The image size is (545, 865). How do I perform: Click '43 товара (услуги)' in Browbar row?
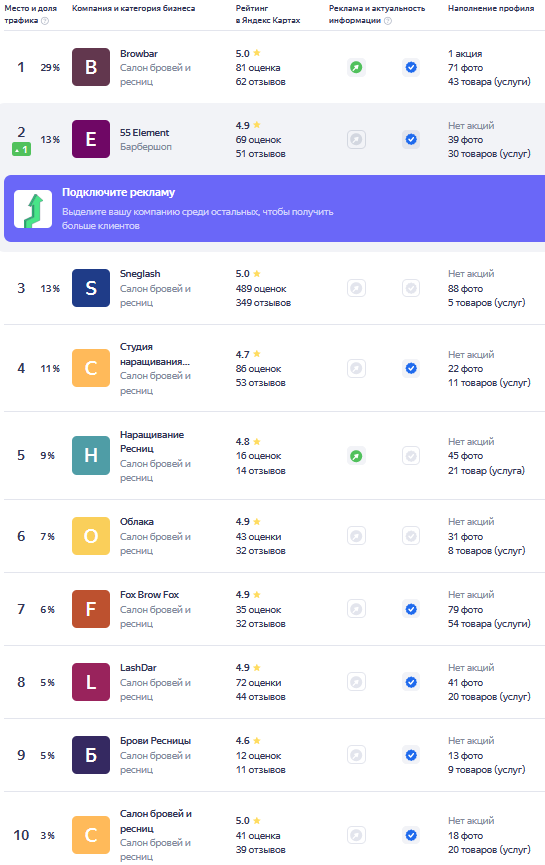tap(489, 82)
